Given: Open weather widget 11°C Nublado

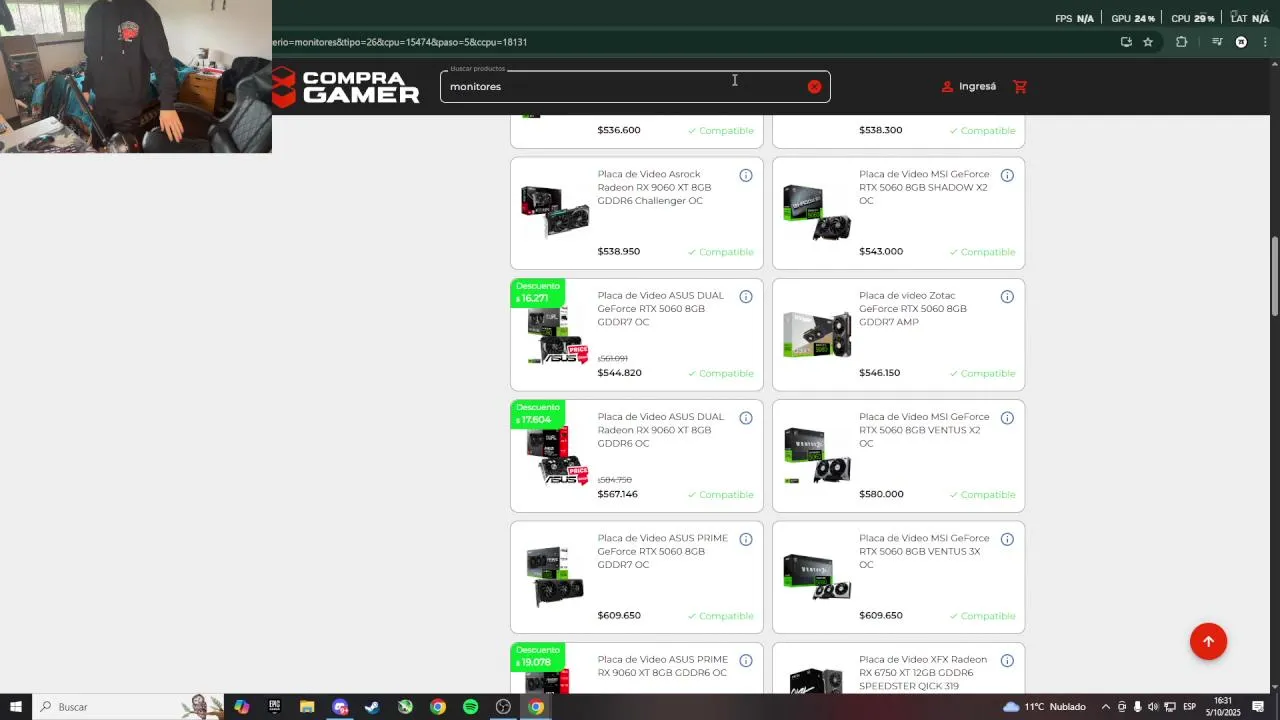Looking at the screenshot, I should [x=1044, y=707].
